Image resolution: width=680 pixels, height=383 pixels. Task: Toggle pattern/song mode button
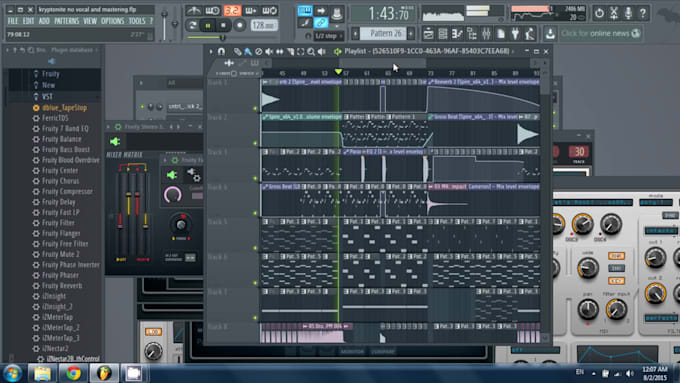coord(192,26)
